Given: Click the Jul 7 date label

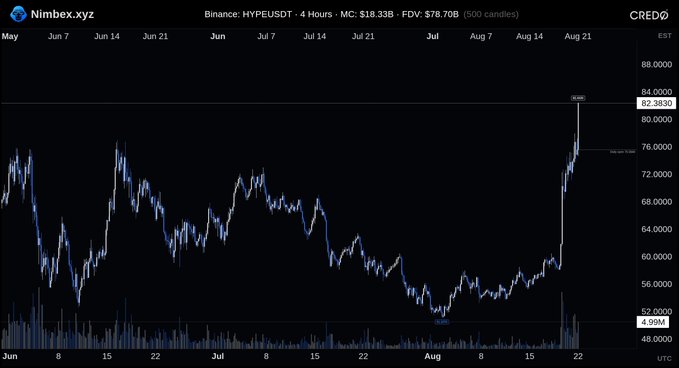Looking at the screenshot, I should [266, 36].
